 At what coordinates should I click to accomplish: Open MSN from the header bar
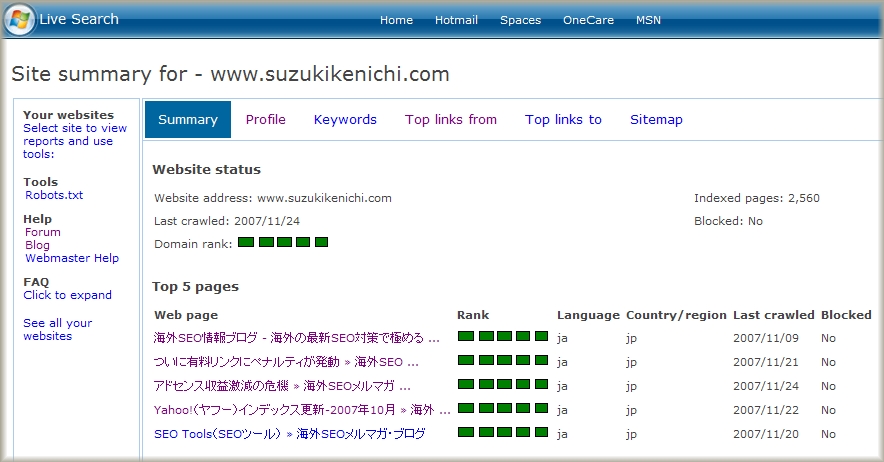(648, 20)
